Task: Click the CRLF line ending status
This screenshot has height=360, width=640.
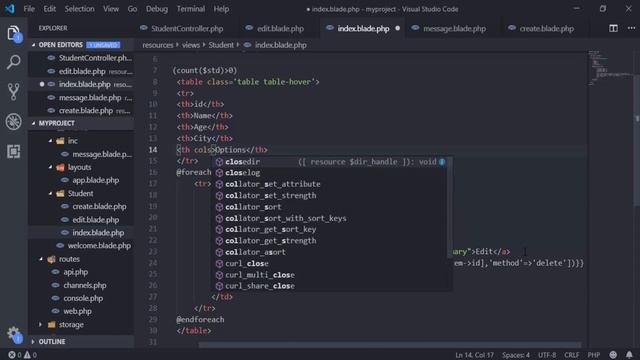Action: [571, 355]
